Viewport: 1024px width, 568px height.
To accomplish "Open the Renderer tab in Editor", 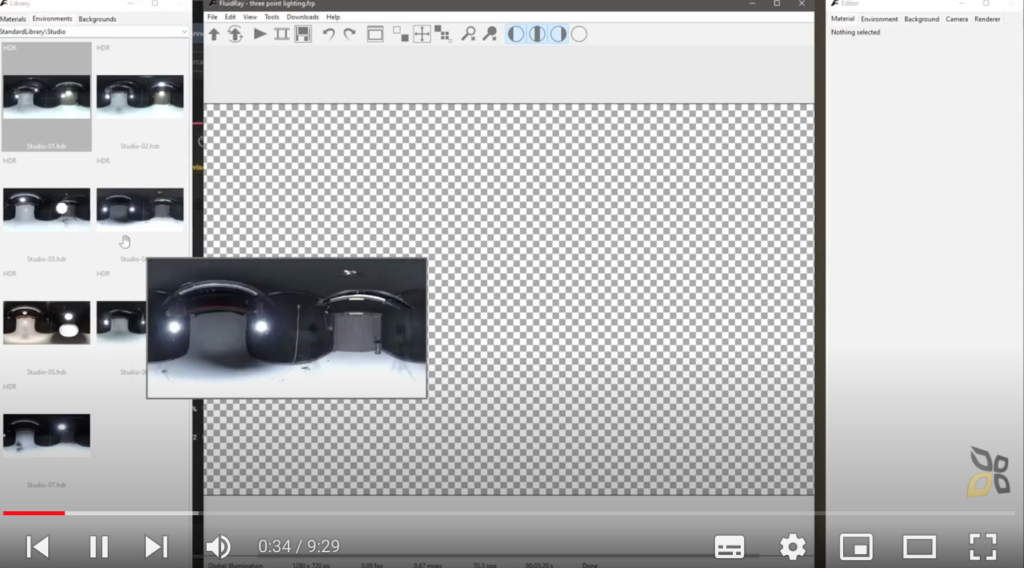I will pyautogui.click(x=987, y=19).
